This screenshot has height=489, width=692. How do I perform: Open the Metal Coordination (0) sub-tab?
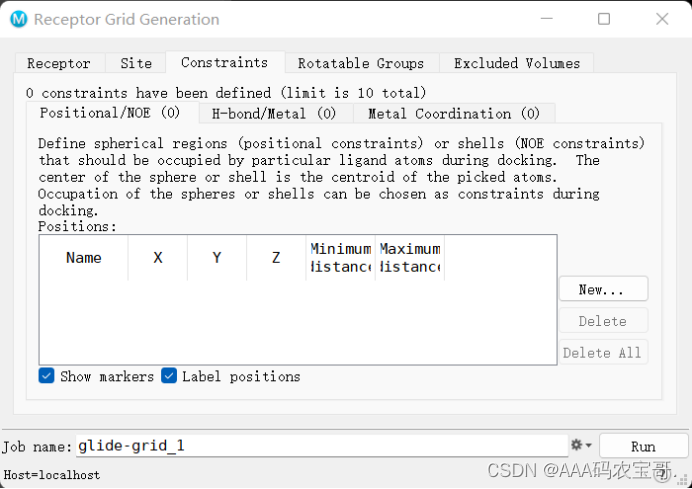pos(454,114)
